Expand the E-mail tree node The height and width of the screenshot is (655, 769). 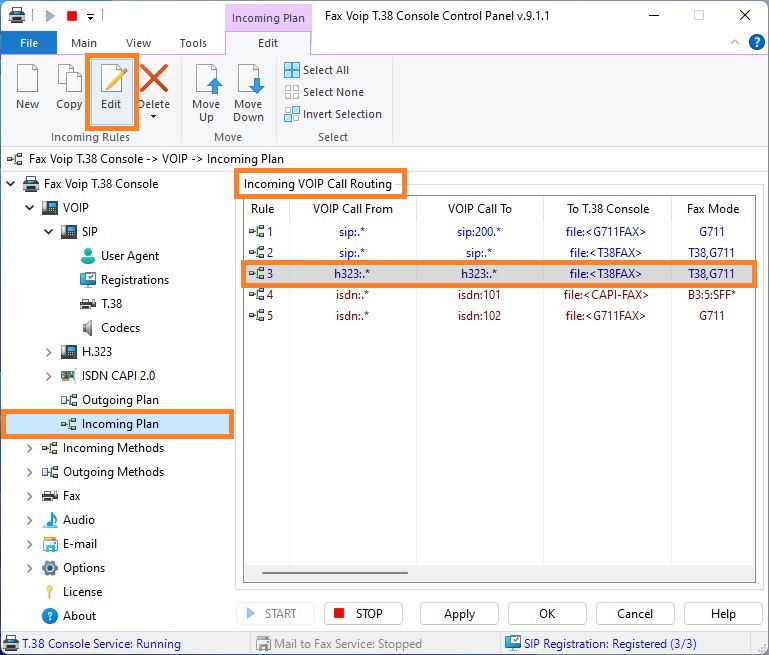click(x=29, y=544)
